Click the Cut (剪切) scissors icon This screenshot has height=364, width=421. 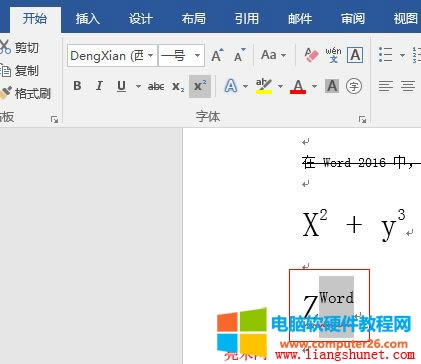tap(5, 47)
